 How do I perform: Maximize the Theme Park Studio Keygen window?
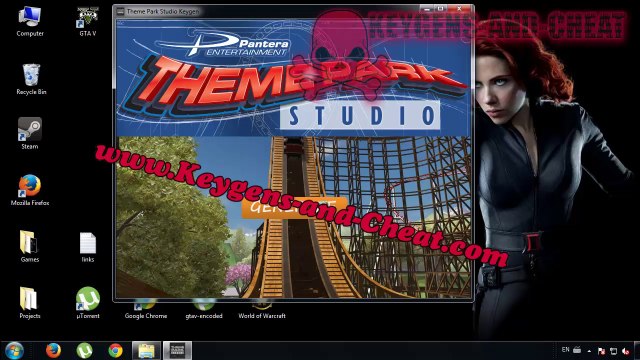440,9
